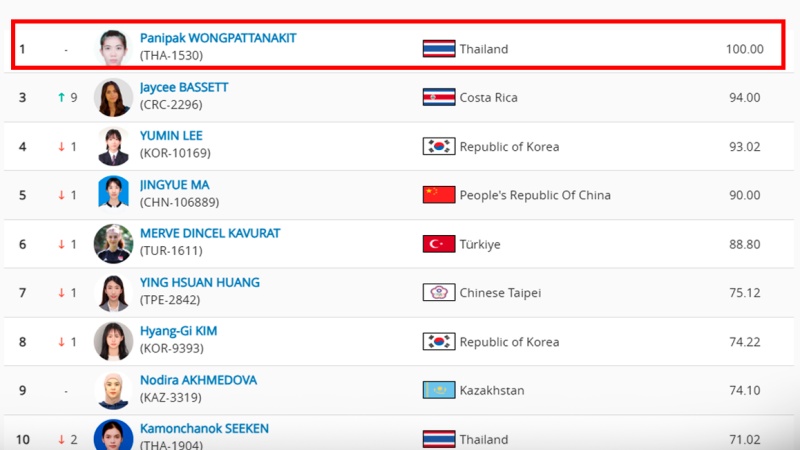This screenshot has height=450, width=800.
Task: Click Jingyue Ma's profile photo
Action: [x=113, y=195]
